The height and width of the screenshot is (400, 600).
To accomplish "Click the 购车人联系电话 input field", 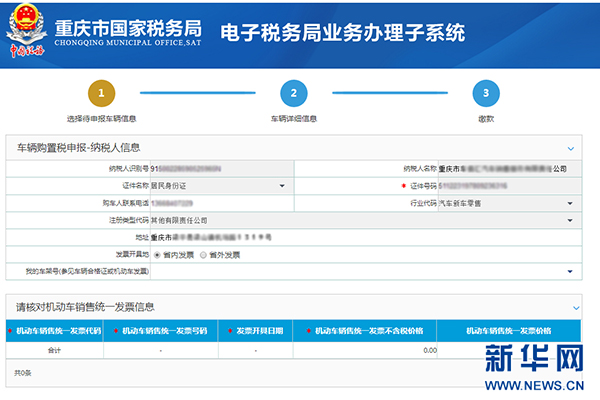I will click(222, 203).
